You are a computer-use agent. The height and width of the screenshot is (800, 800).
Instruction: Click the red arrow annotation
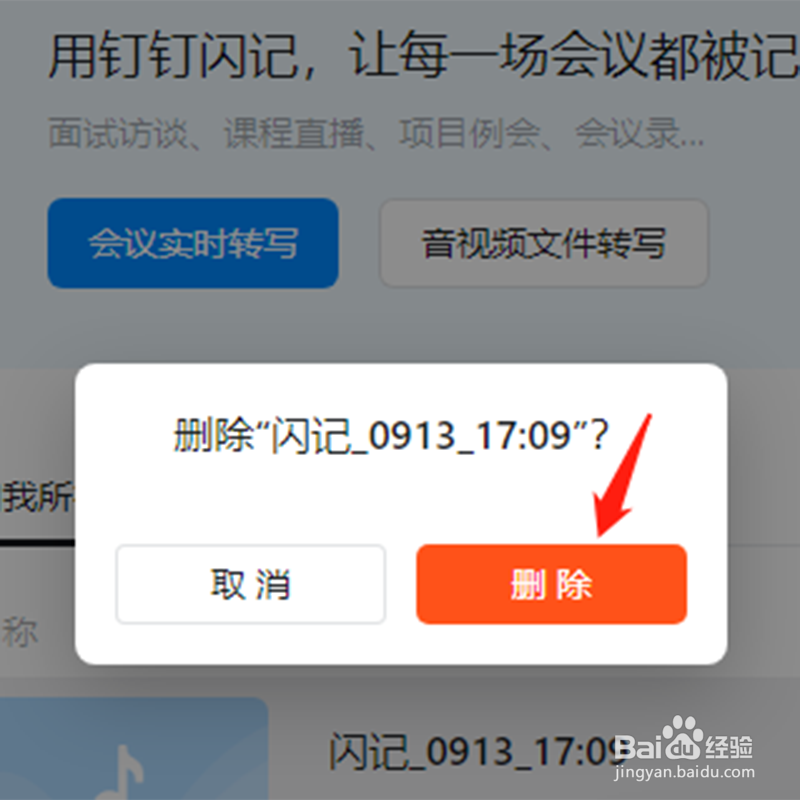(622, 476)
